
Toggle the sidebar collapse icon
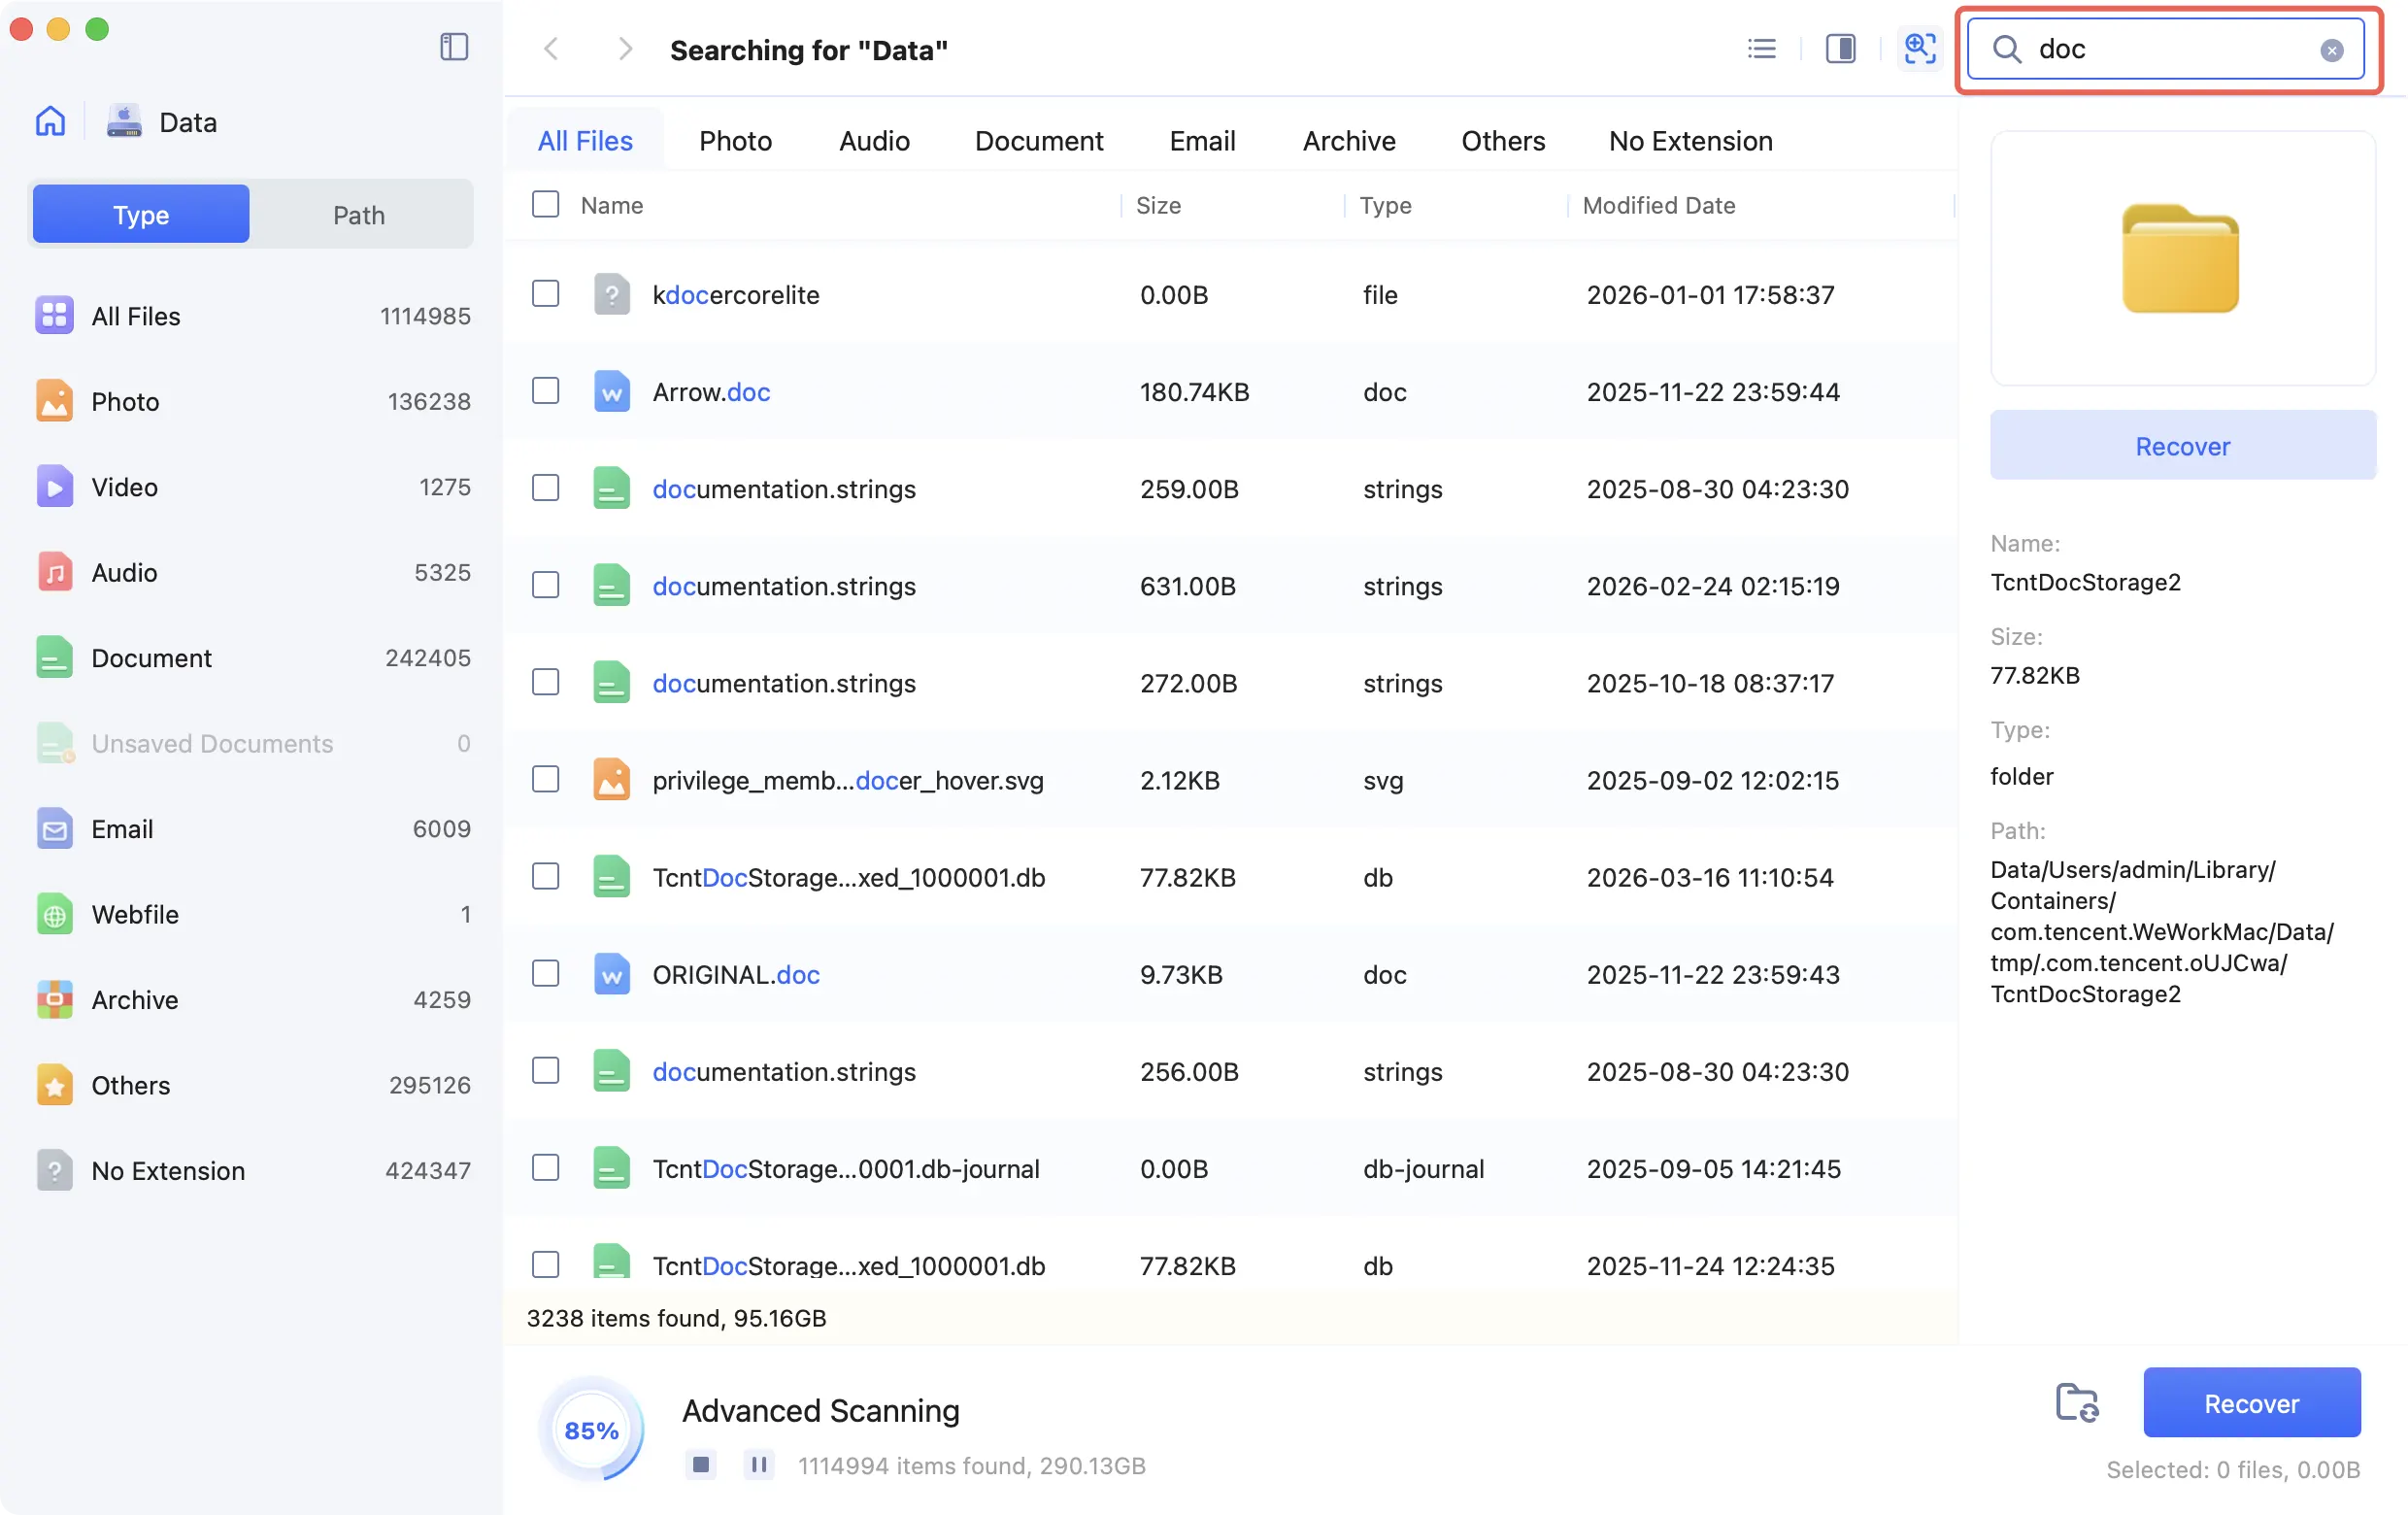454,47
